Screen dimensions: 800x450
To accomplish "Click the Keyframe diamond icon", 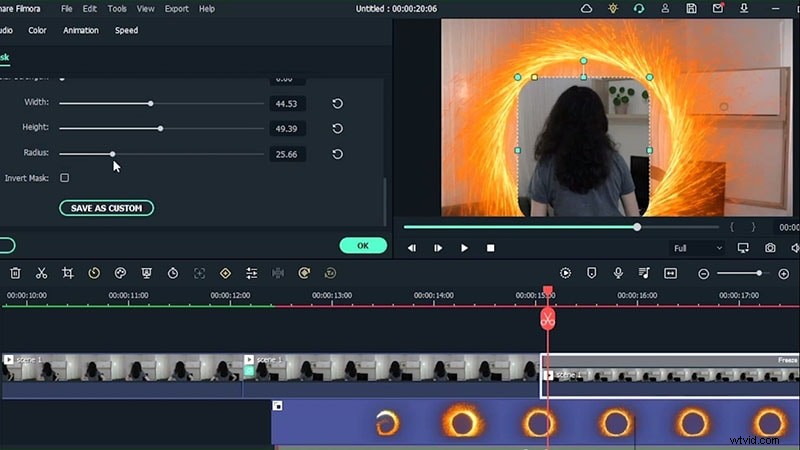I will (225, 273).
